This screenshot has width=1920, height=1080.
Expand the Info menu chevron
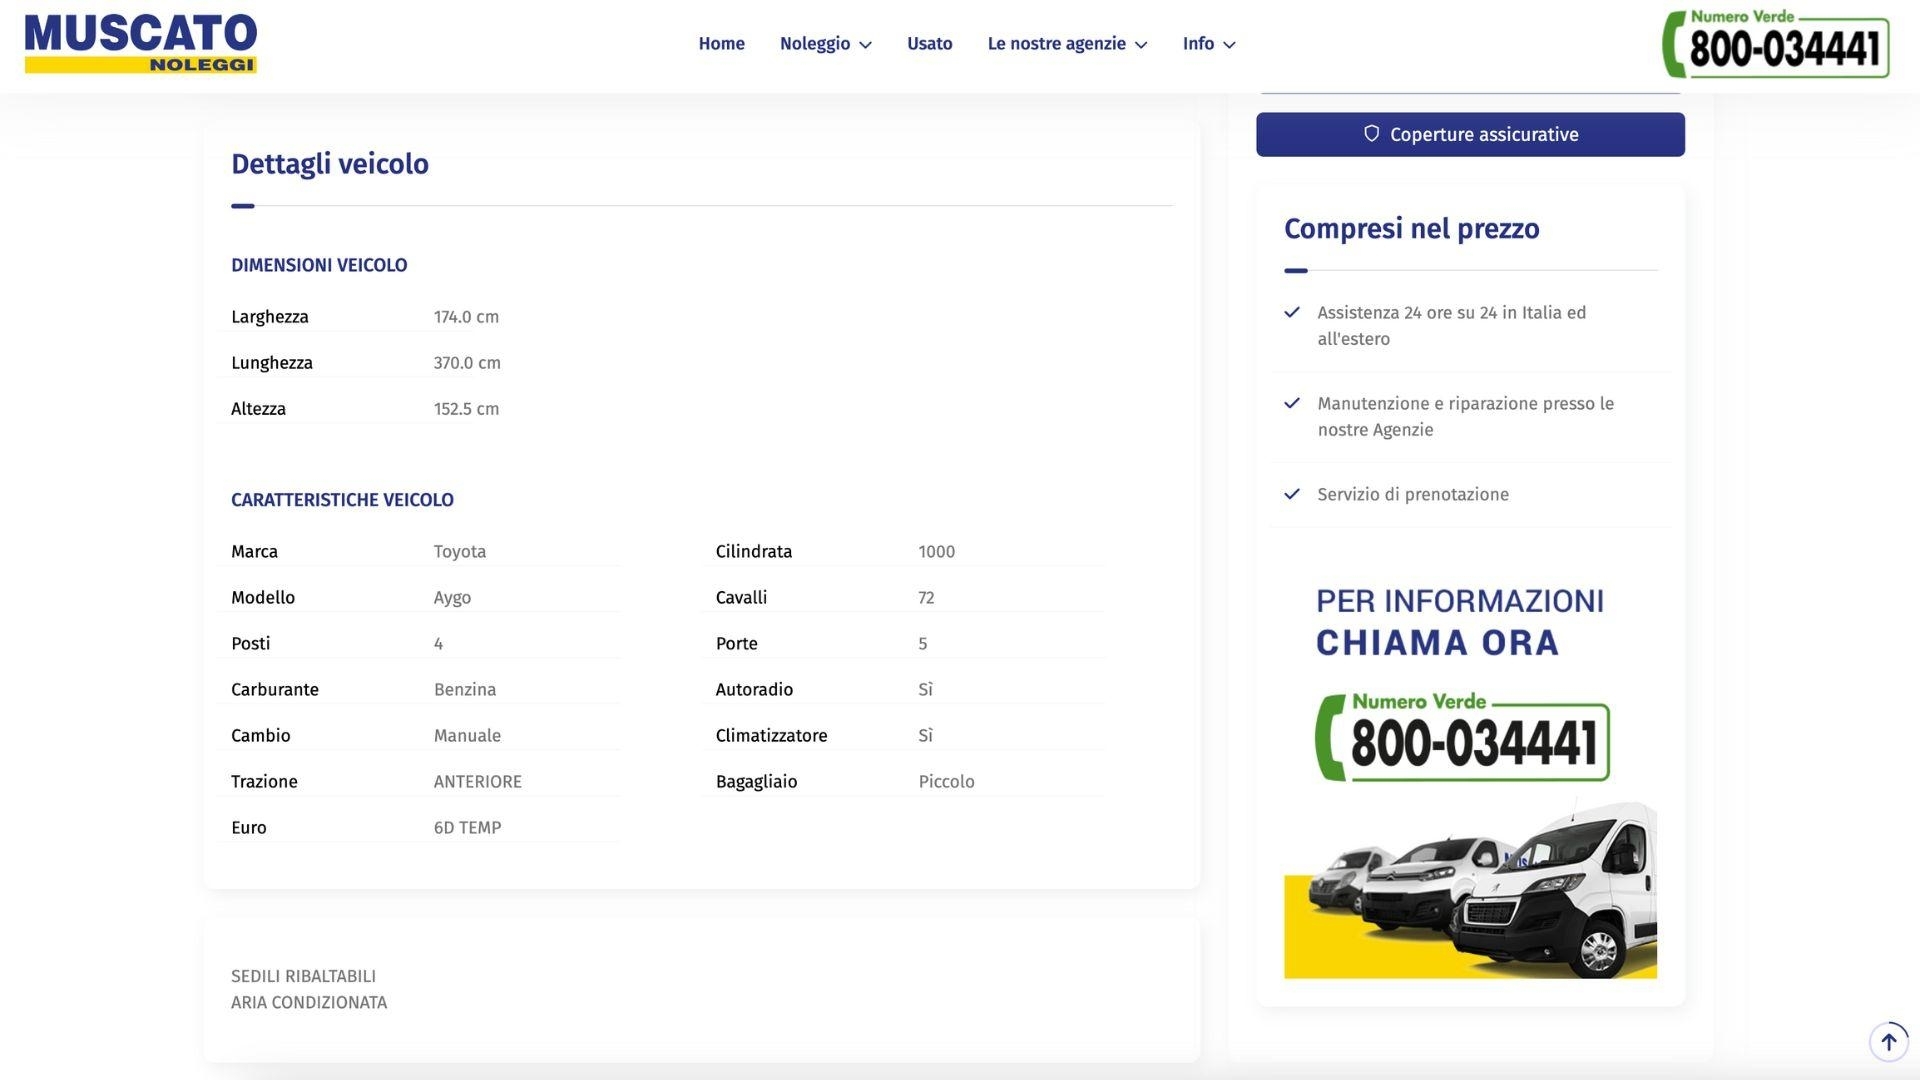click(1229, 45)
